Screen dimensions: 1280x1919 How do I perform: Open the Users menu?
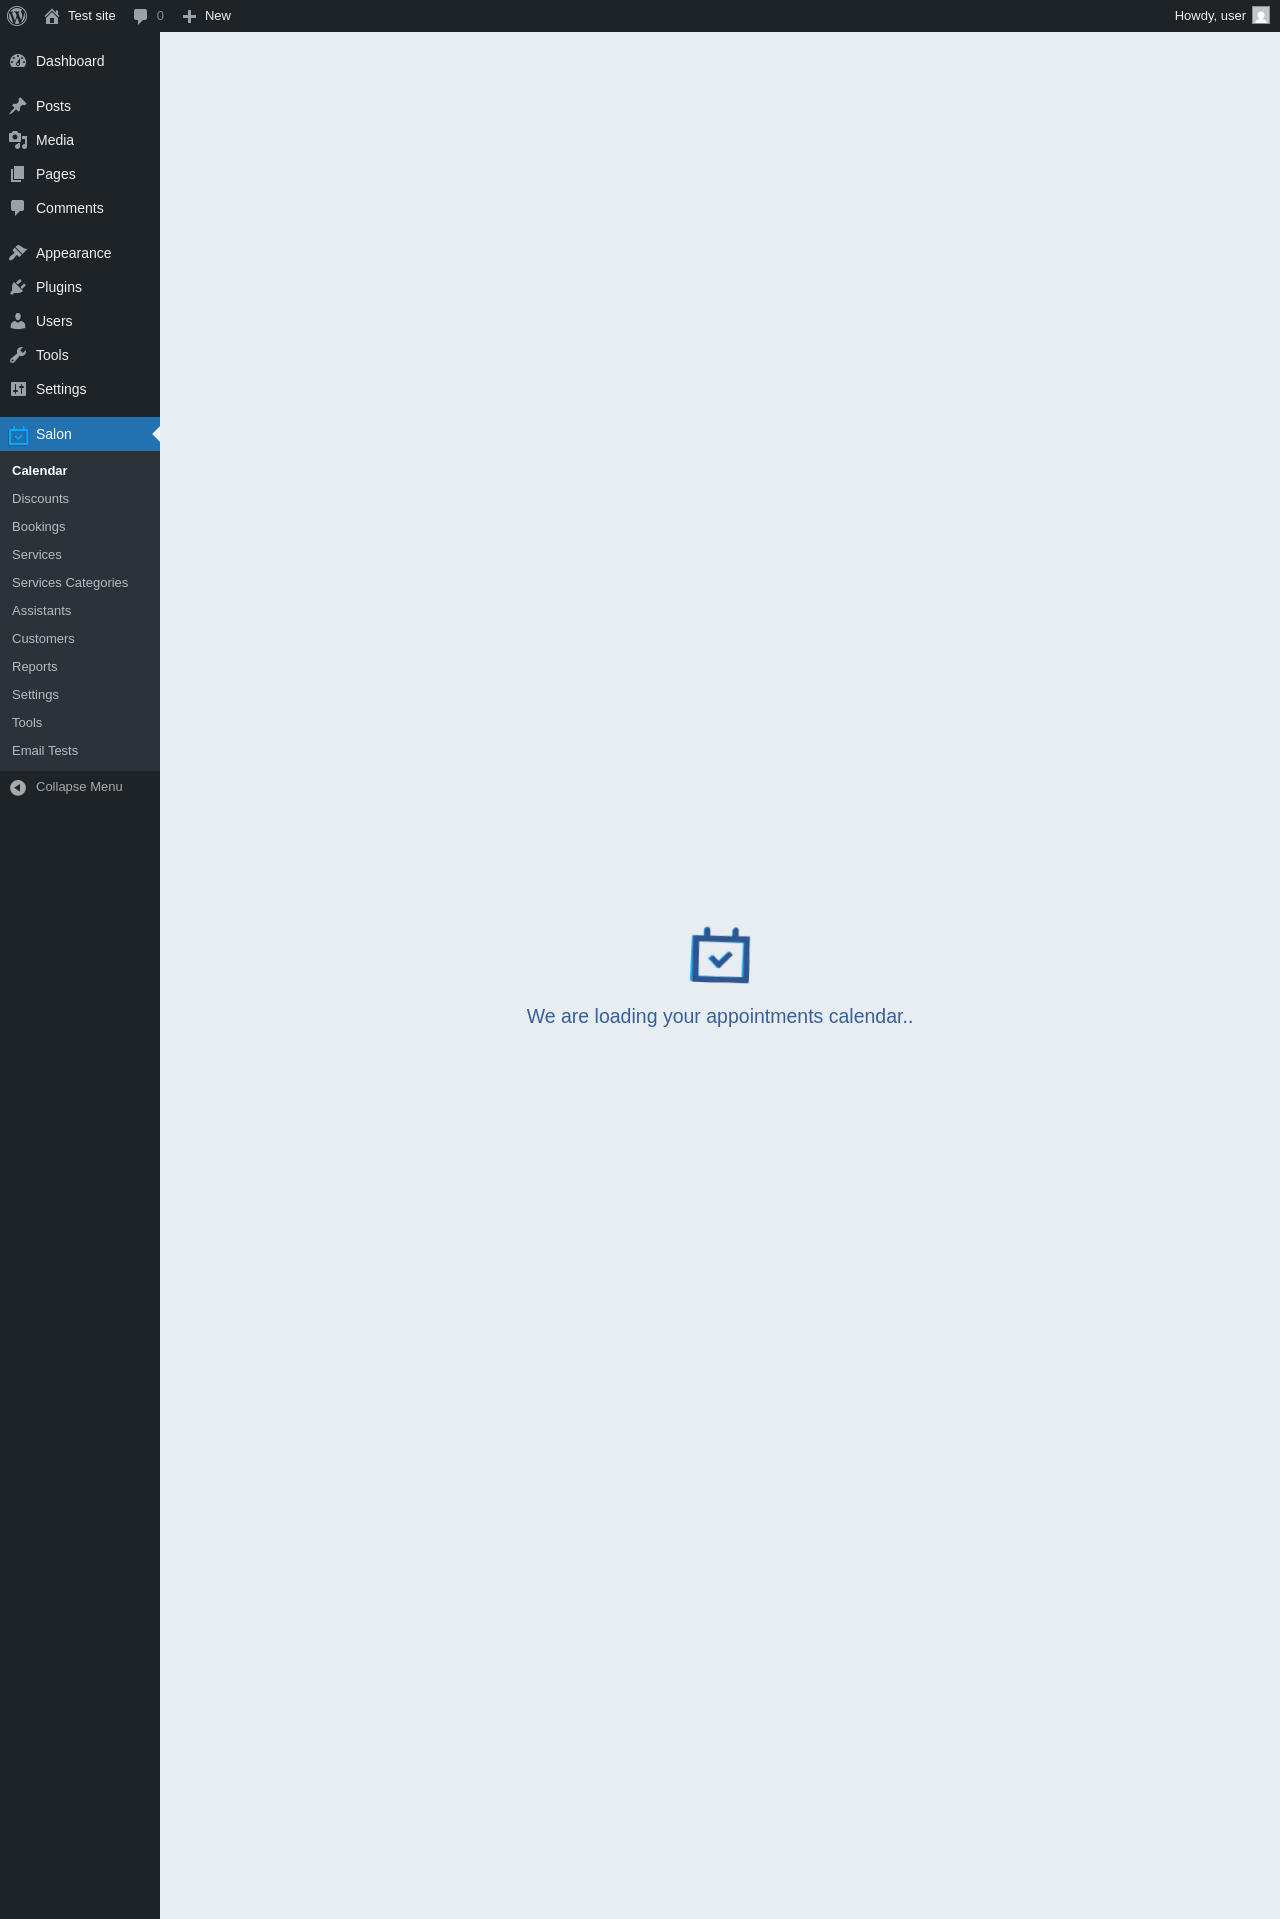click(80, 321)
